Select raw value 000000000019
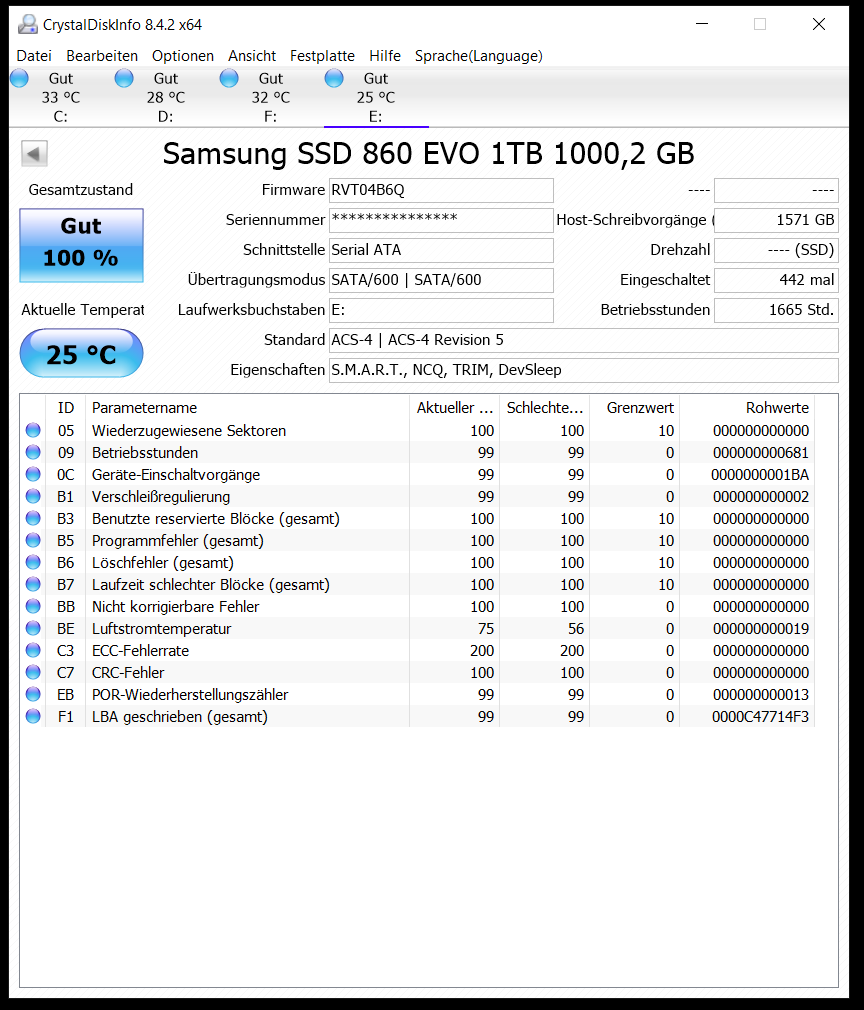This screenshot has width=864, height=1010. [x=761, y=629]
